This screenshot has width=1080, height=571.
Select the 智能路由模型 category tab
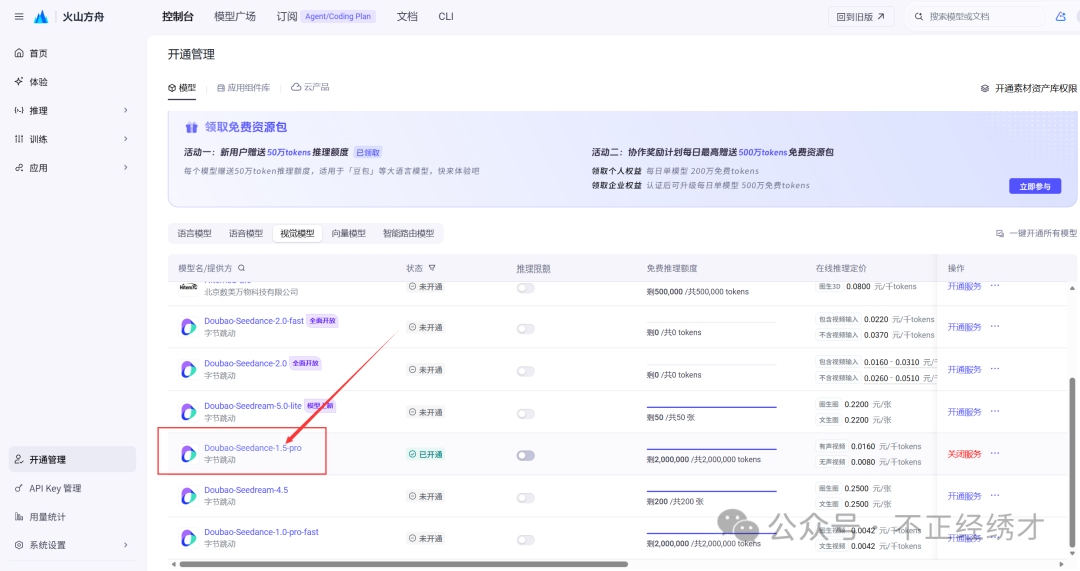click(408, 233)
